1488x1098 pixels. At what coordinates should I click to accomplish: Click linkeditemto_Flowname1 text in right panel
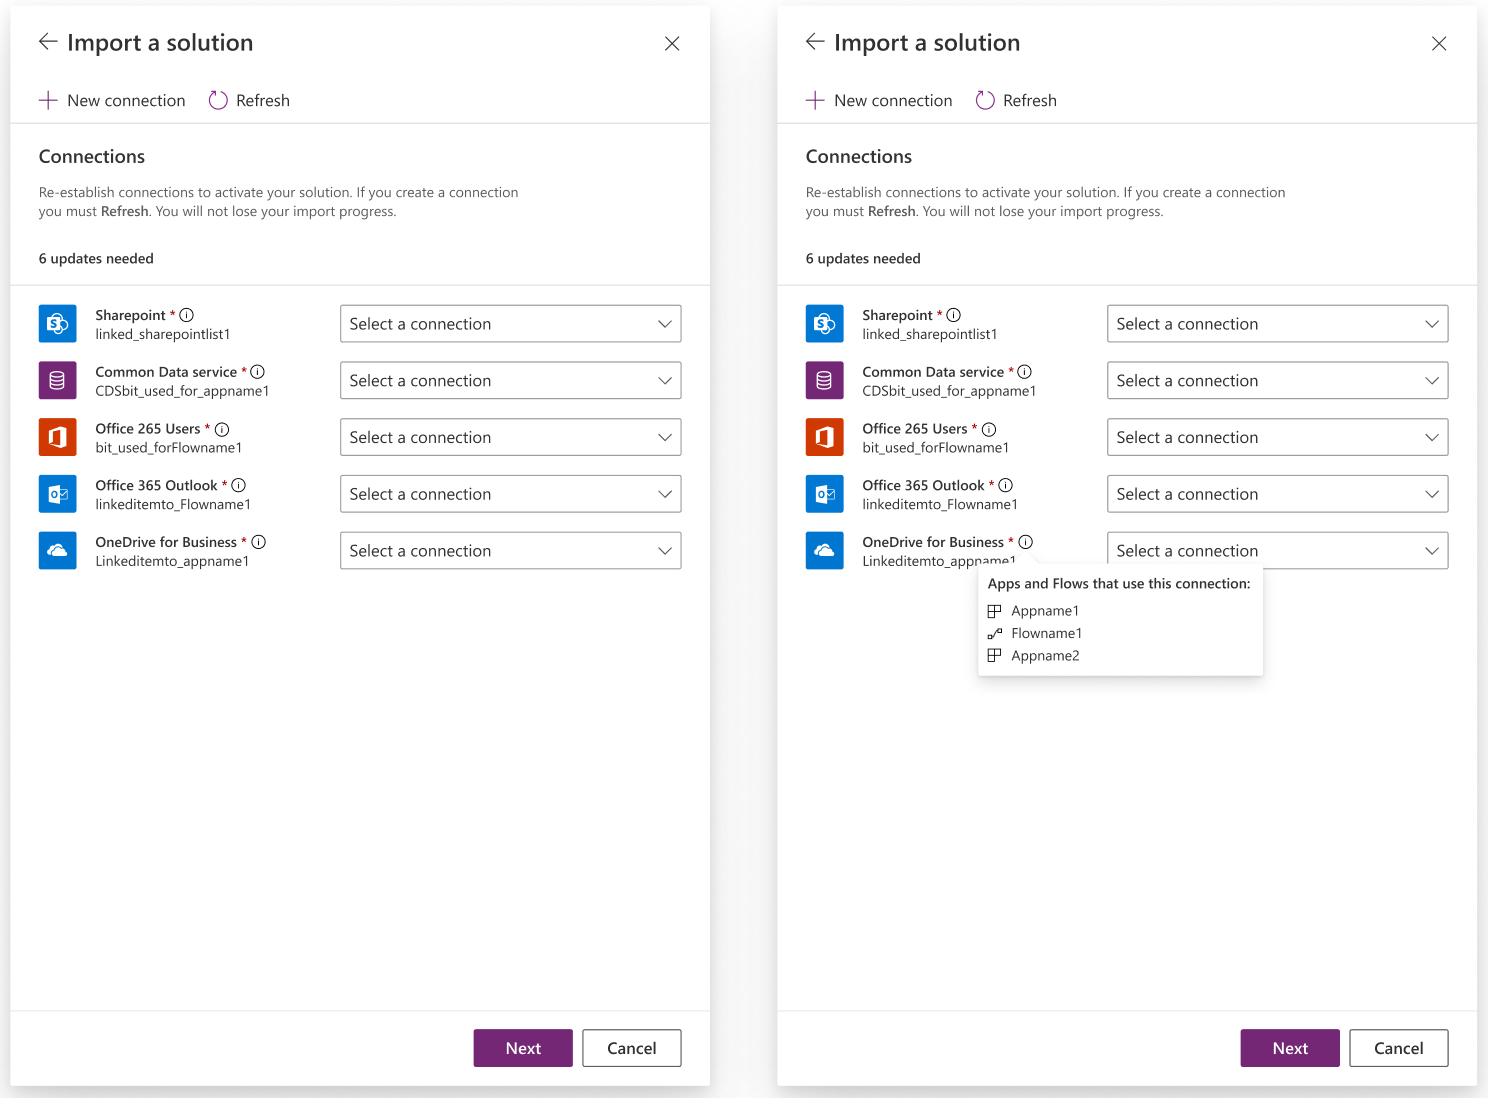pos(940,505)
